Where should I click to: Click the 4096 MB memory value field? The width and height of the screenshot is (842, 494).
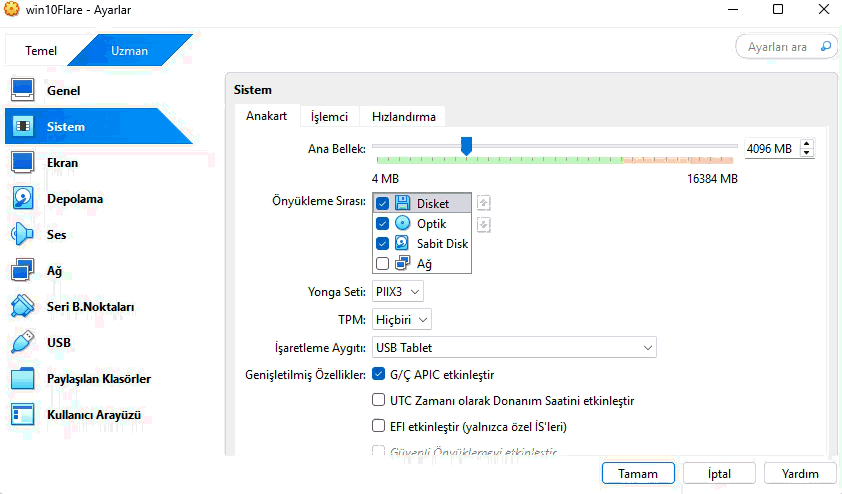(770, 148)
